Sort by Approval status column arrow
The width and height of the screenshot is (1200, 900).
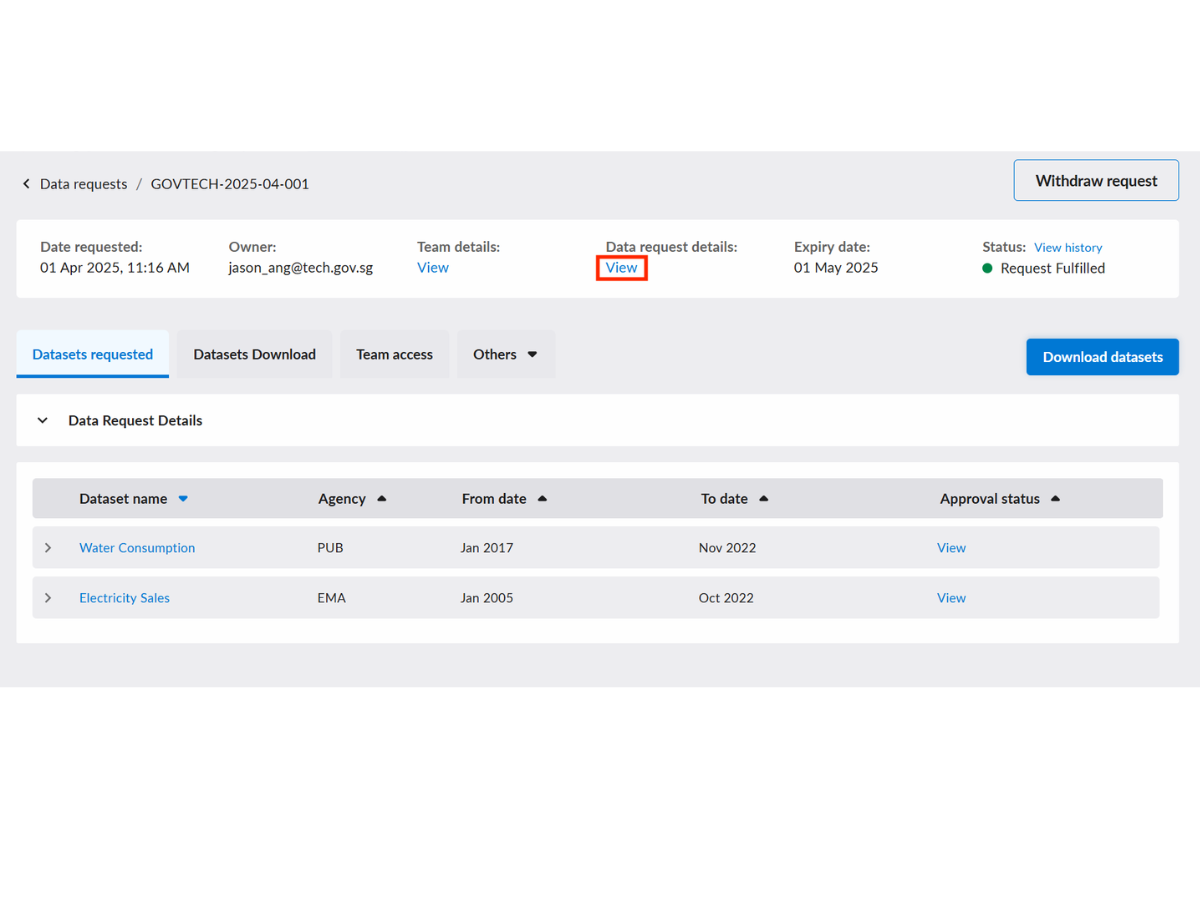click(x=1056, y=499)
